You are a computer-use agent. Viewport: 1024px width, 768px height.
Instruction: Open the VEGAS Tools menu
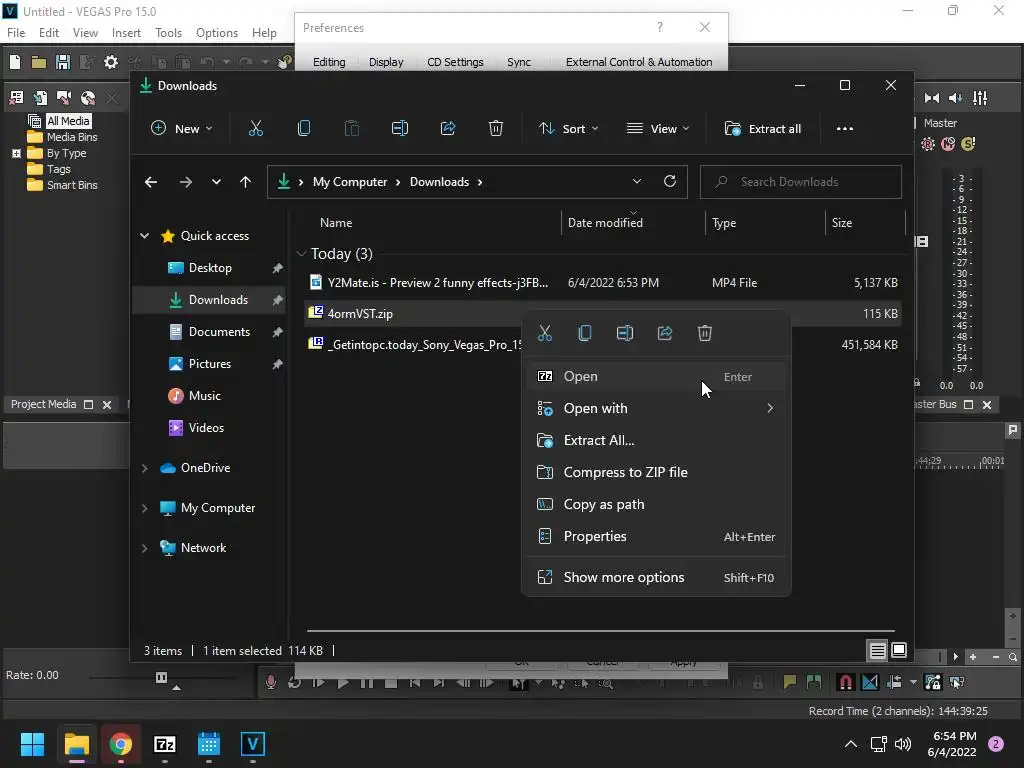(x=168, y=33)
